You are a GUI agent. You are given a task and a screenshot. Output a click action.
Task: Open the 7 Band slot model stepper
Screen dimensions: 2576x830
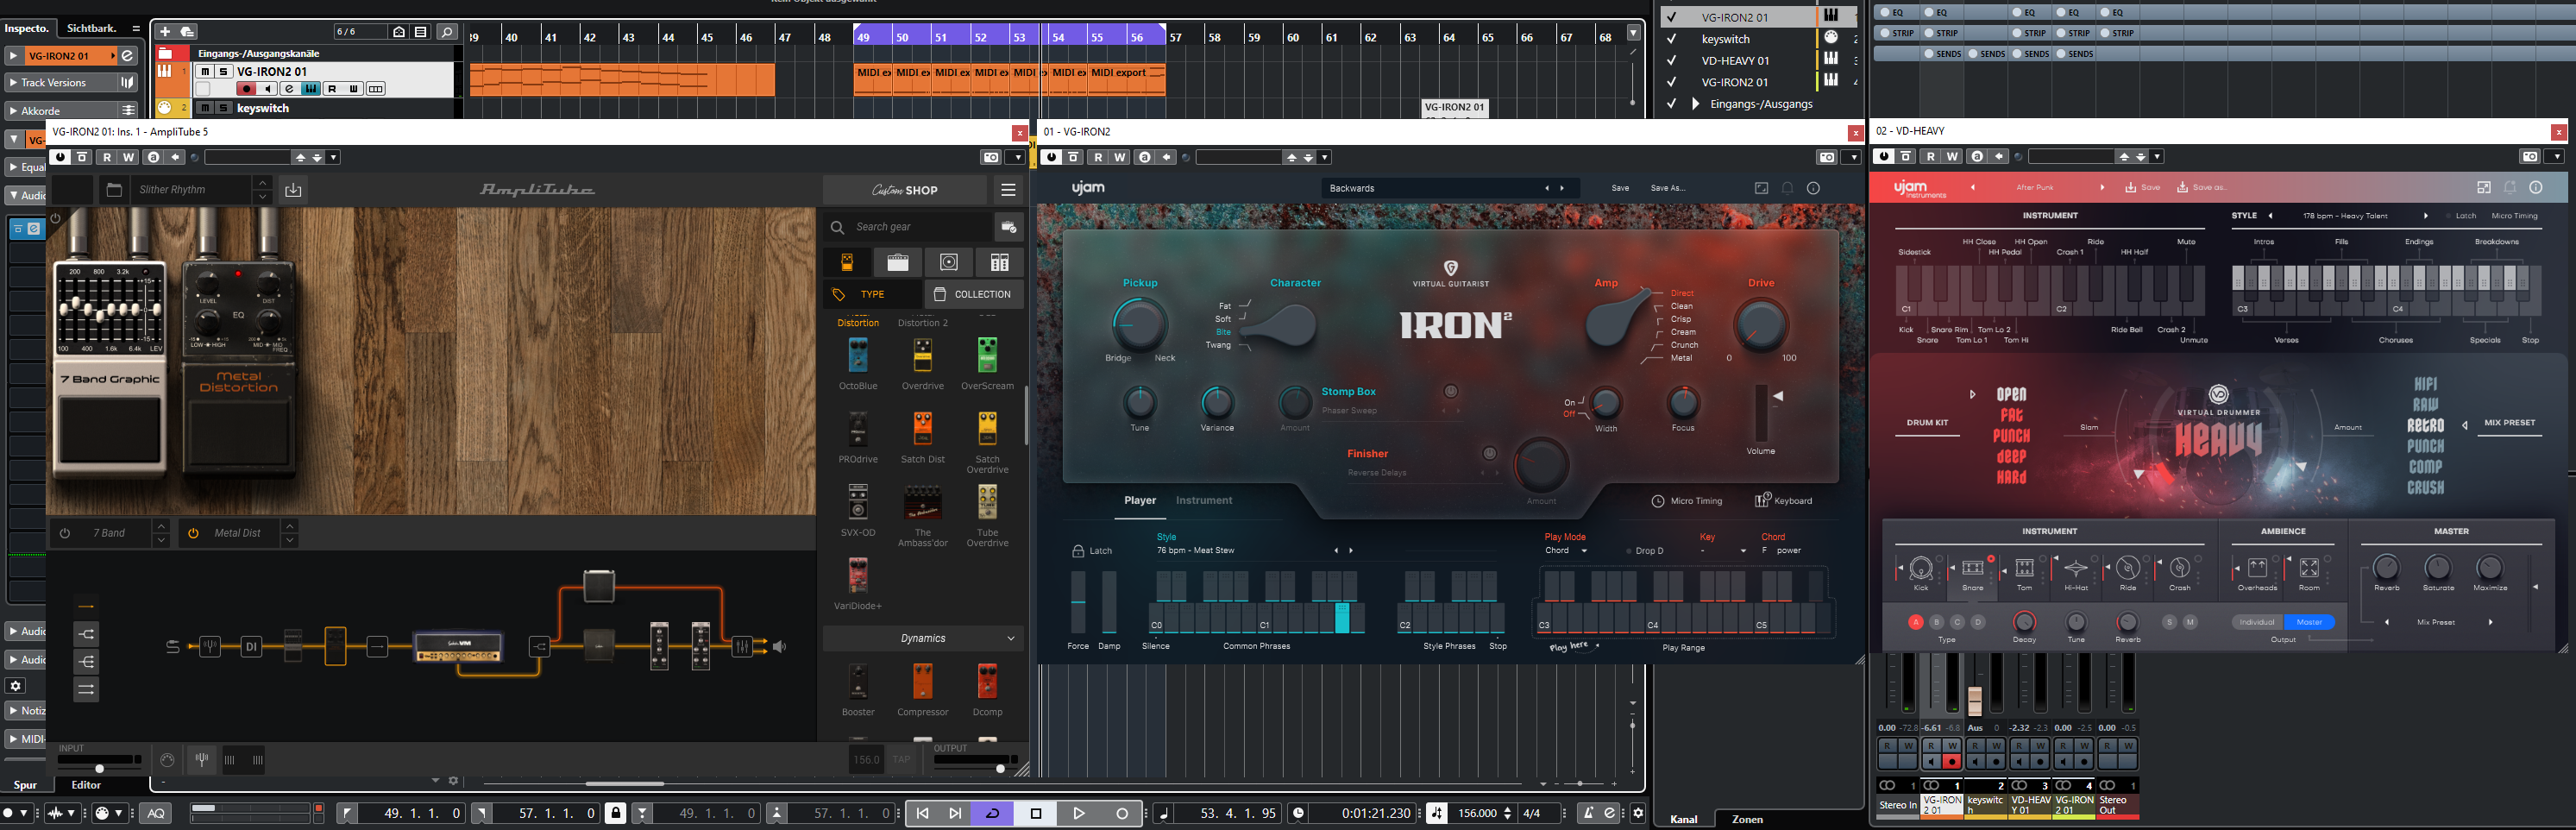161,533
